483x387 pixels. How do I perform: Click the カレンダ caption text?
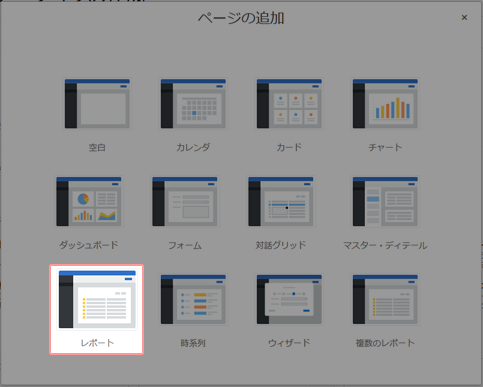[x=193, y=147]
